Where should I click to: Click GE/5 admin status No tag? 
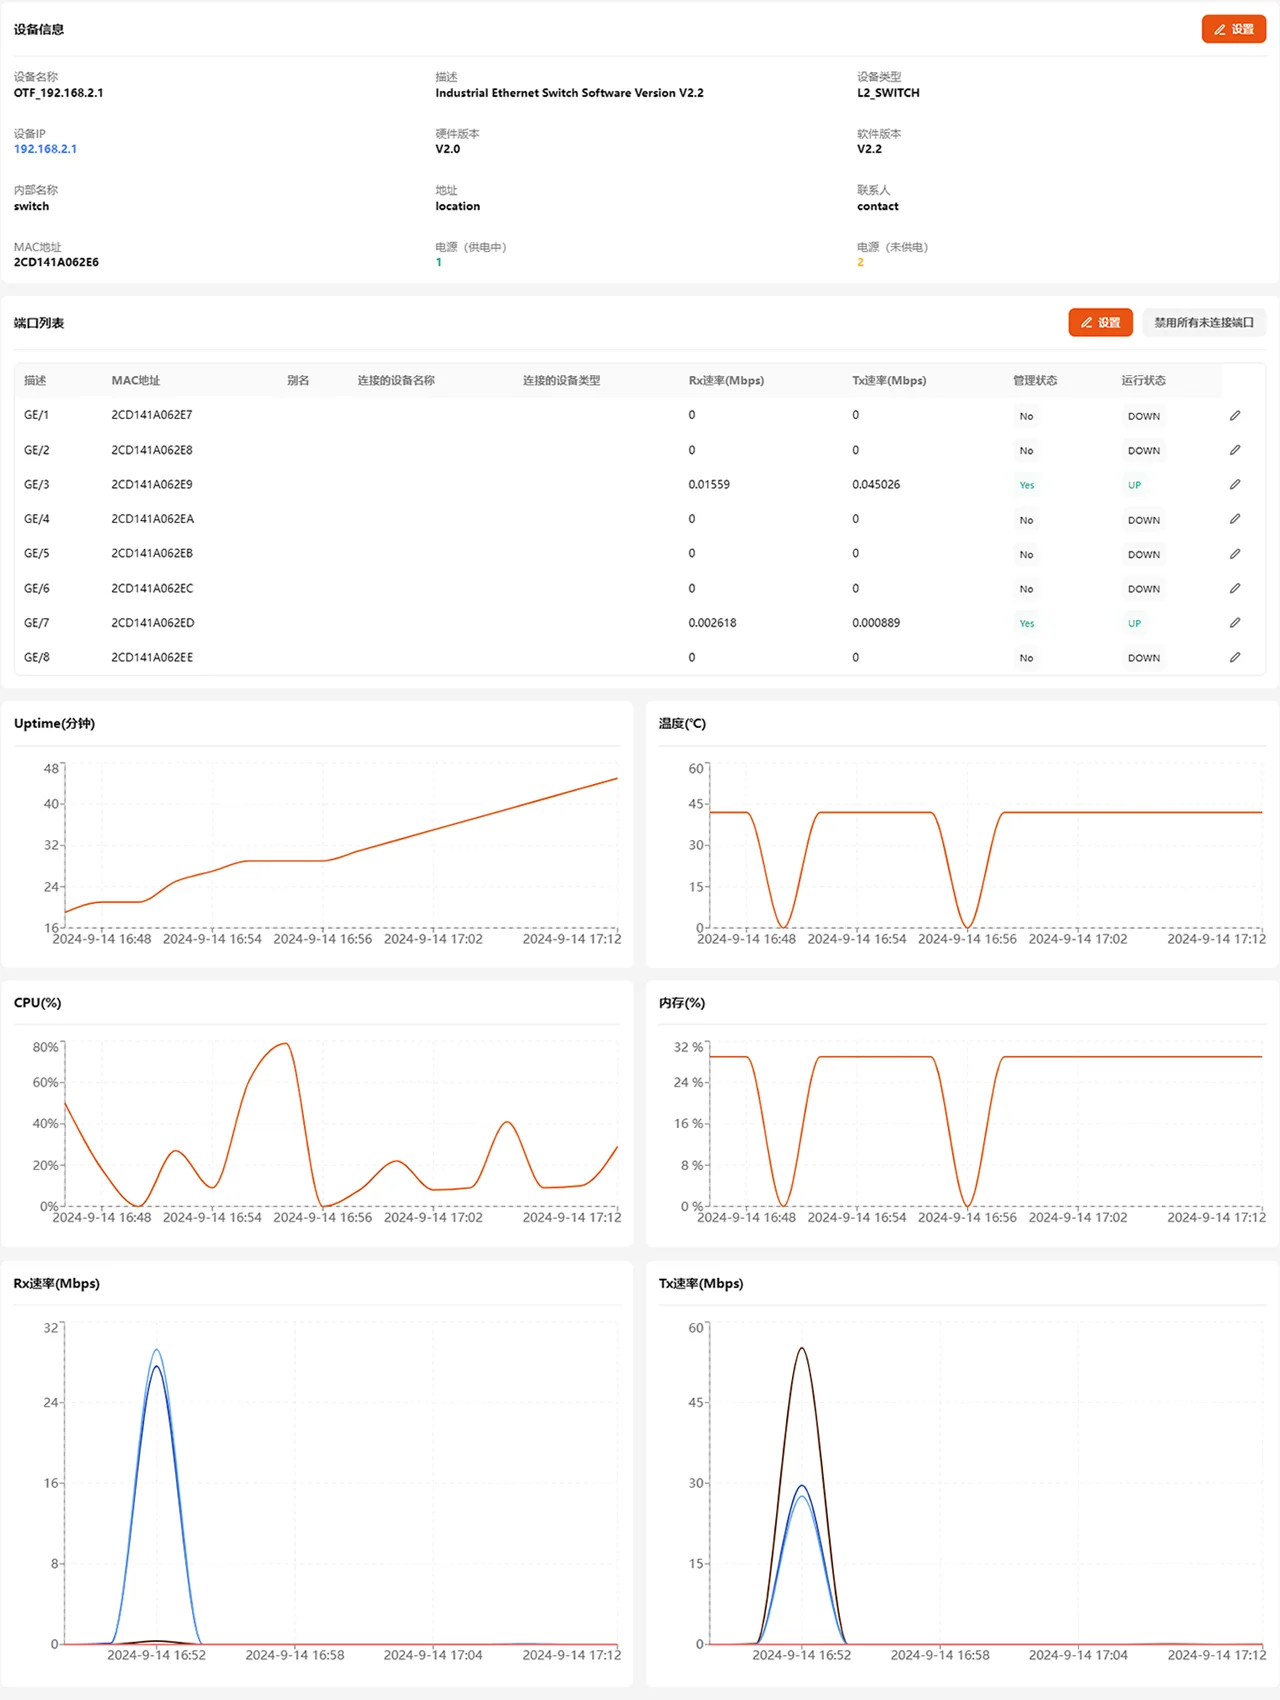[1026, 554]
